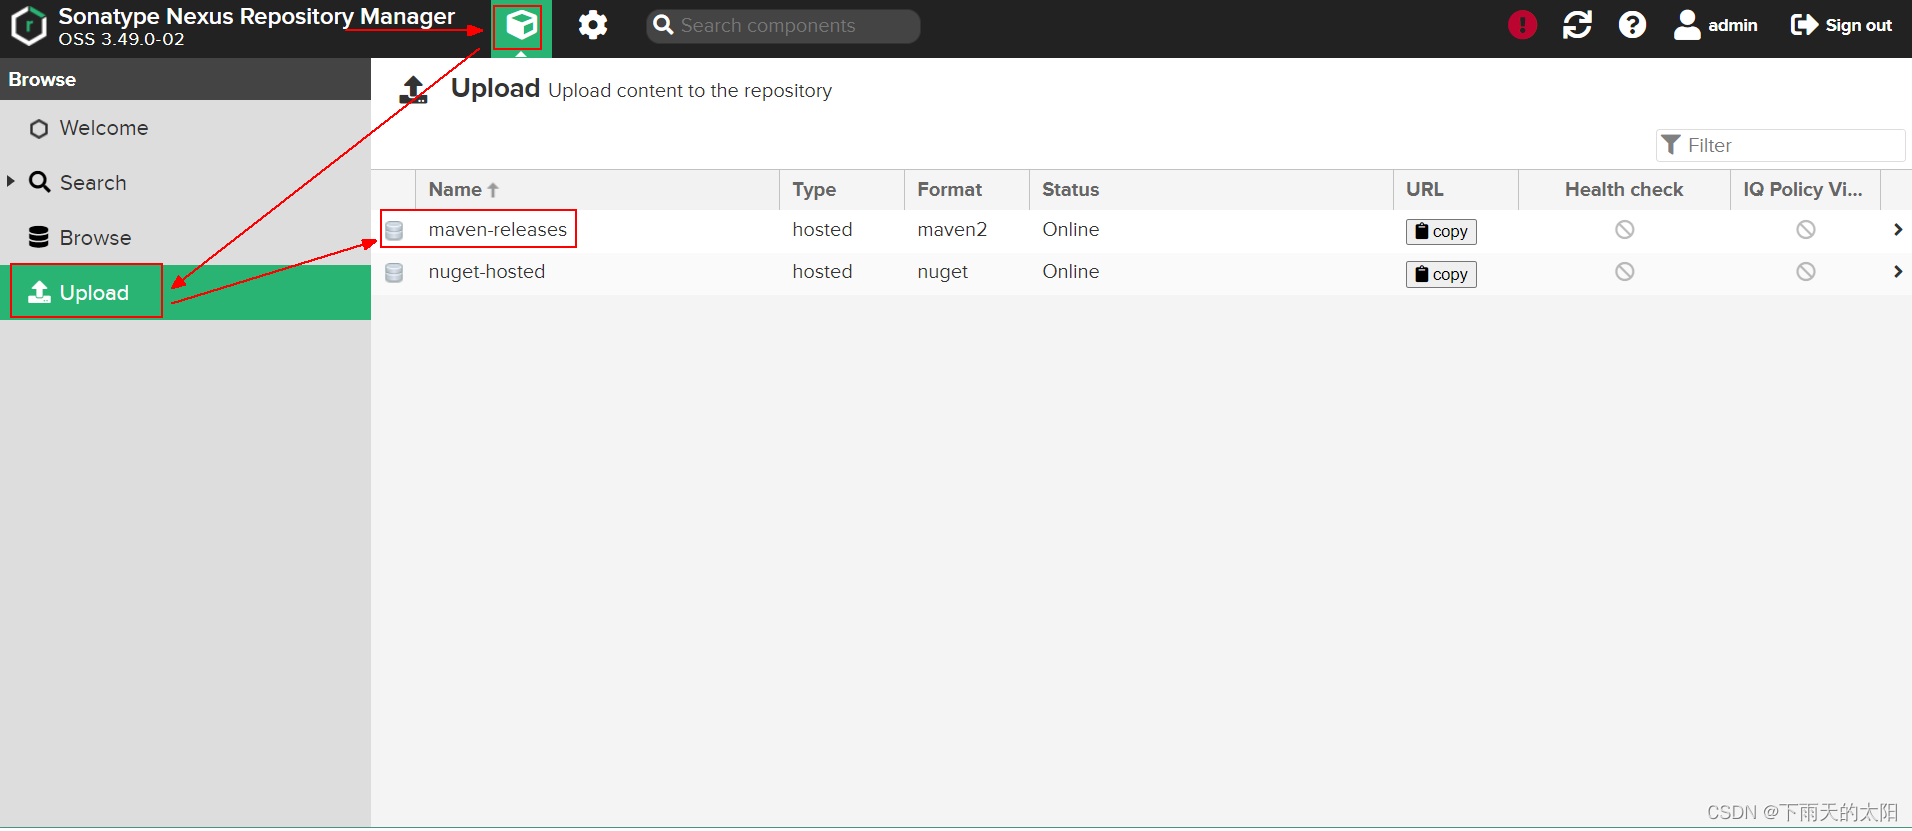The image size is (1912, 831).
Task: Click nuget-hosted IQ policy disabled icon
Action: (1806, 272)
